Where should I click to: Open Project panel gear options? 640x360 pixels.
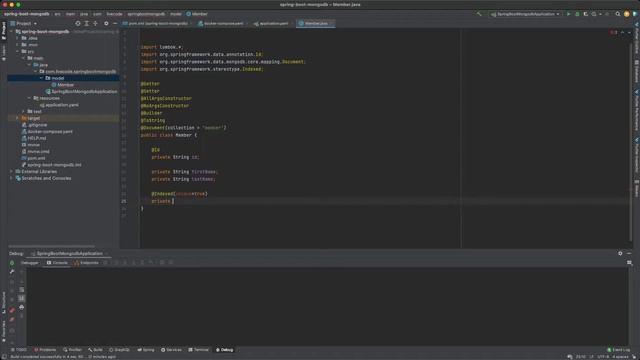tap(106, 24)
